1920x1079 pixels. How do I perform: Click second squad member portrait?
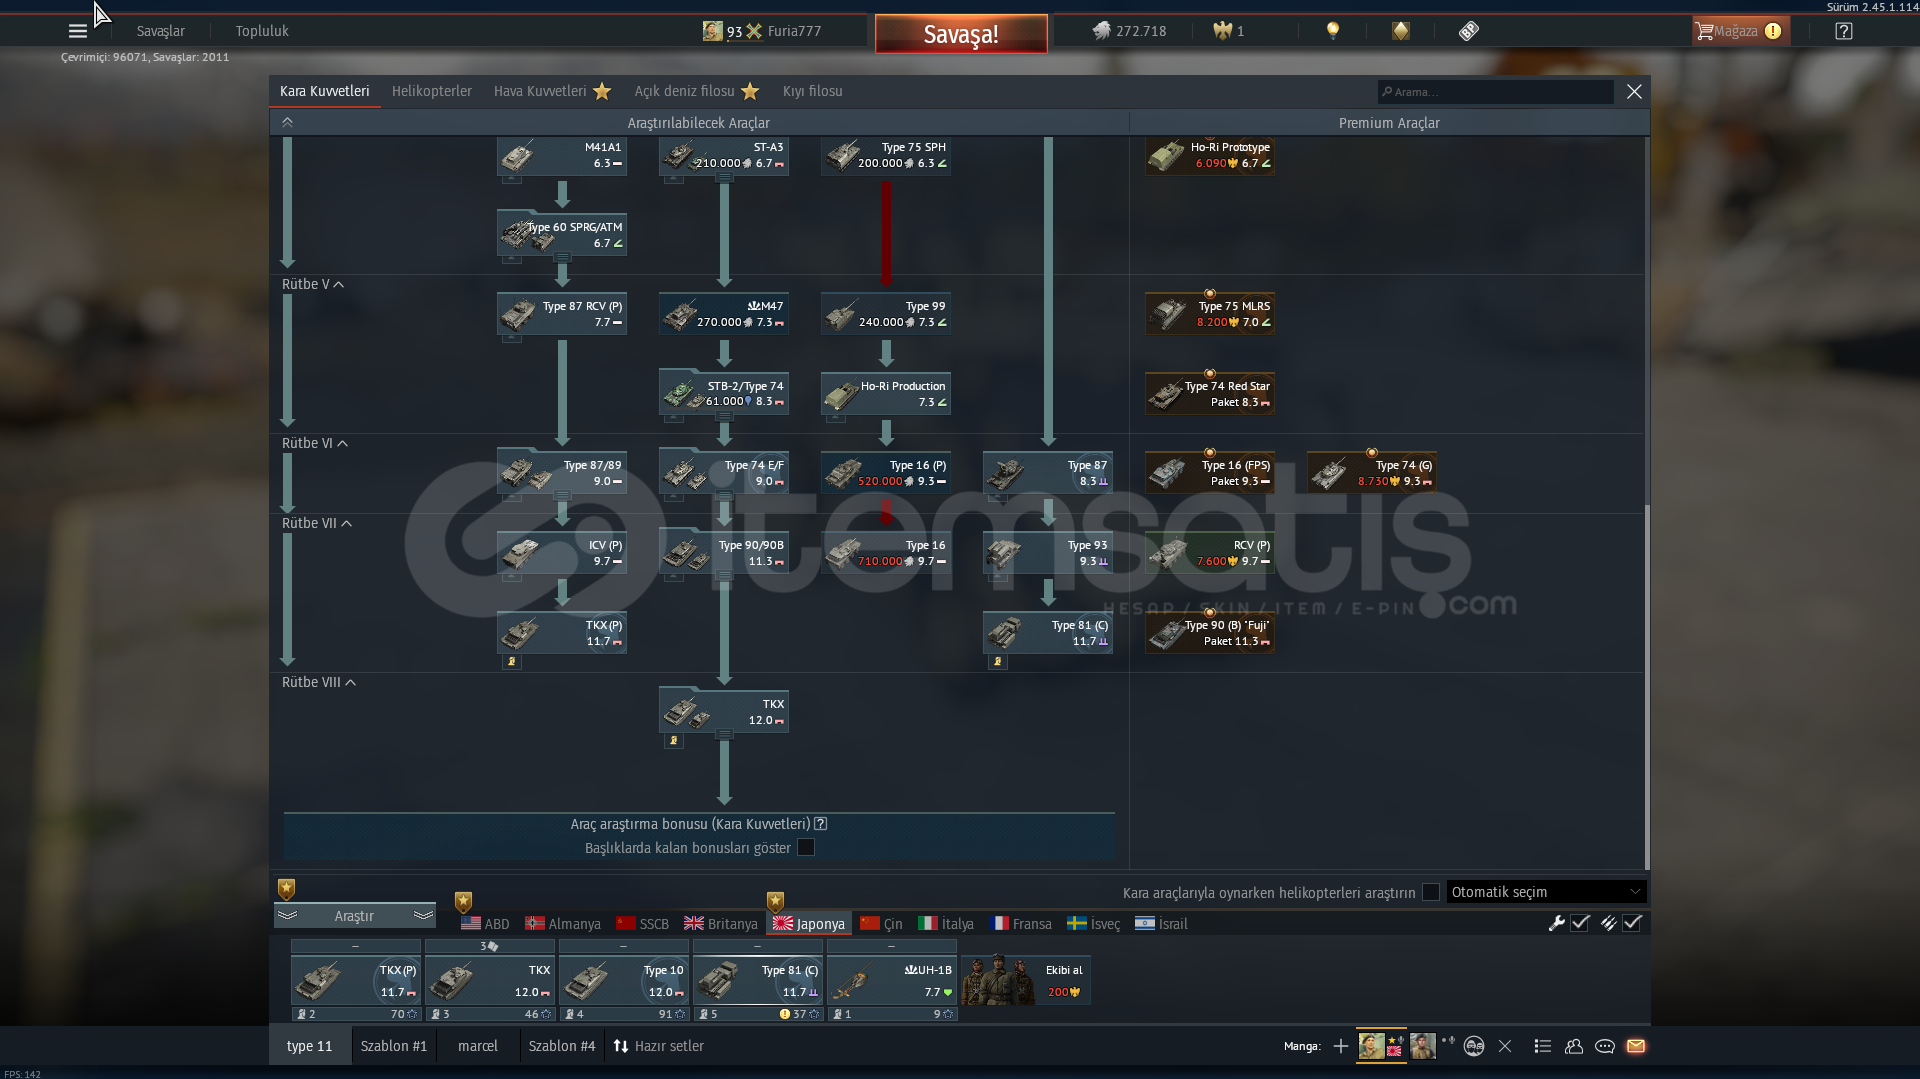click(1422, 1046)
